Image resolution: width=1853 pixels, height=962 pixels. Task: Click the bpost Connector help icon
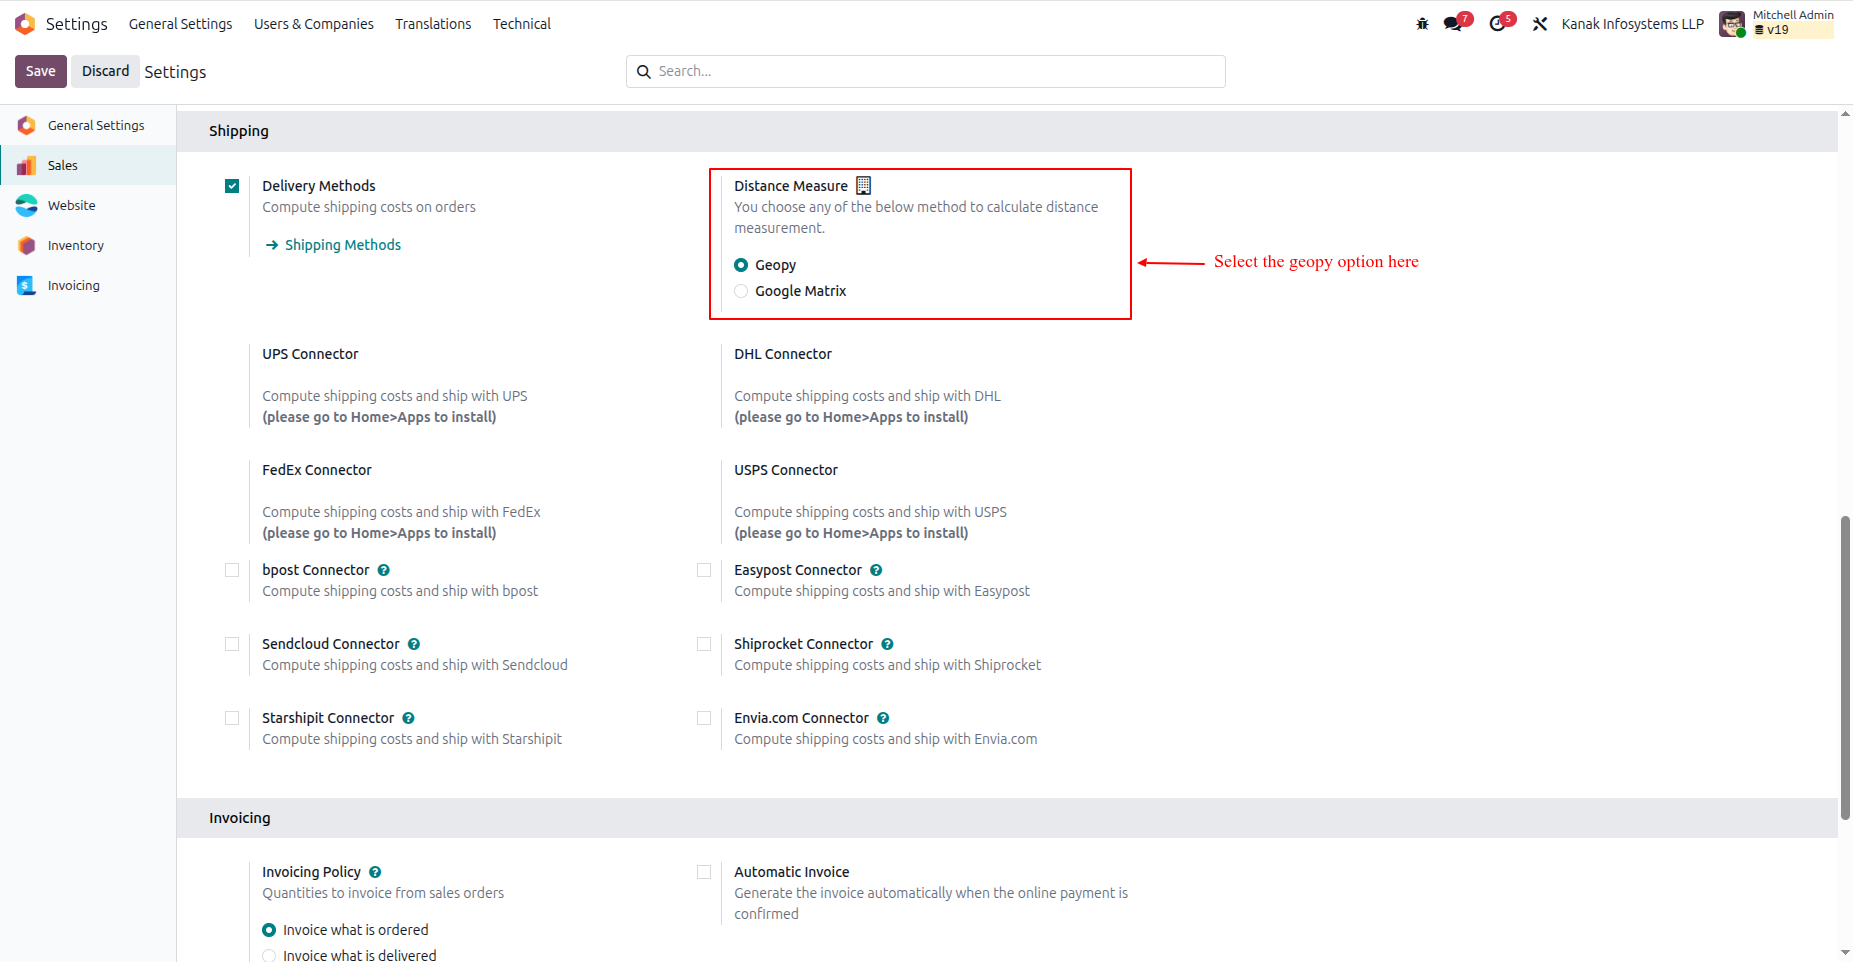pyautogui.click(x=384, y=570)
